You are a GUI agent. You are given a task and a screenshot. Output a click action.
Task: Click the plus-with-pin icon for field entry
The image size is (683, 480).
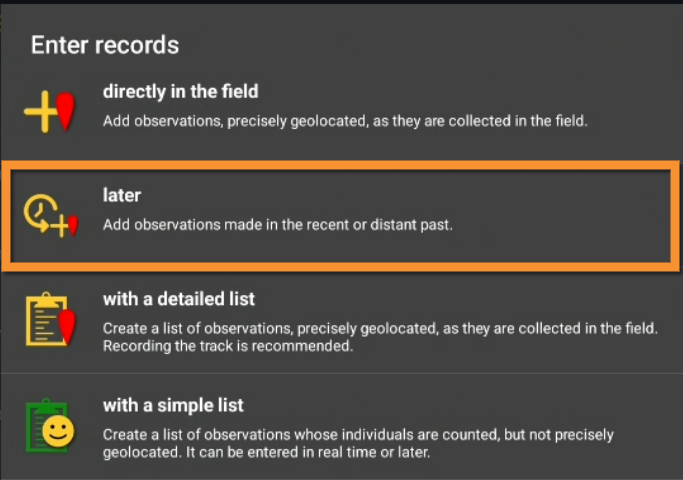coord(50,111)
